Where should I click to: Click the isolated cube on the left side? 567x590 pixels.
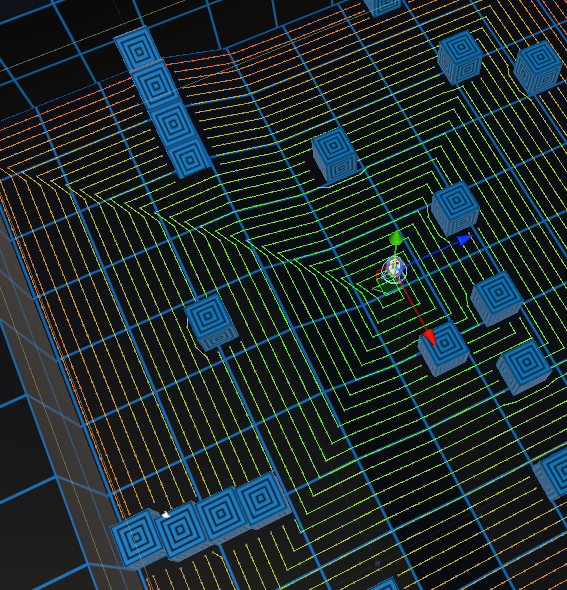(210, 322)
